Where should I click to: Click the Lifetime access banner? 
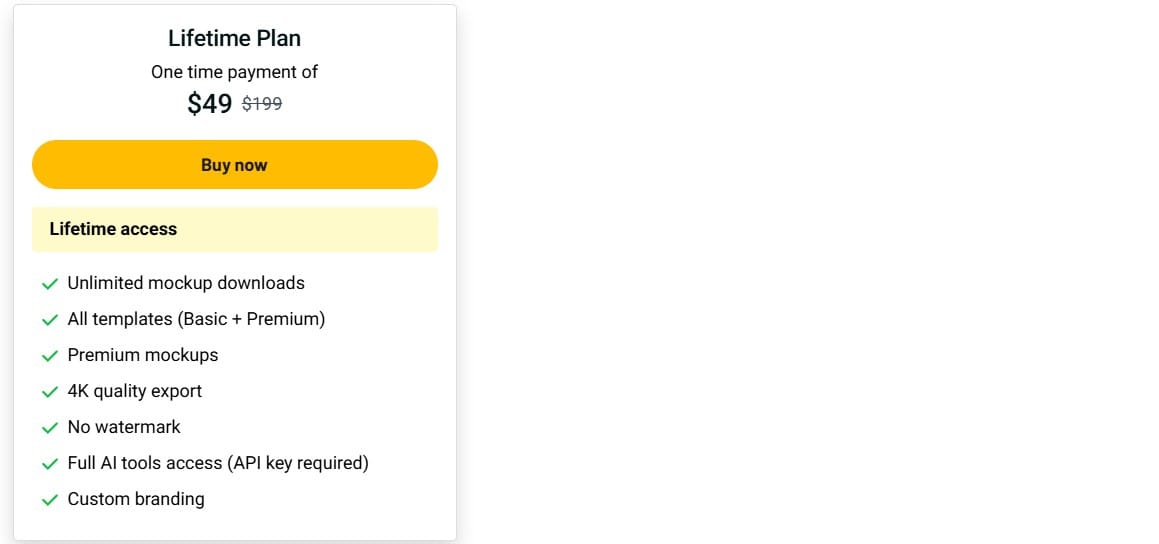pos(234,229)
